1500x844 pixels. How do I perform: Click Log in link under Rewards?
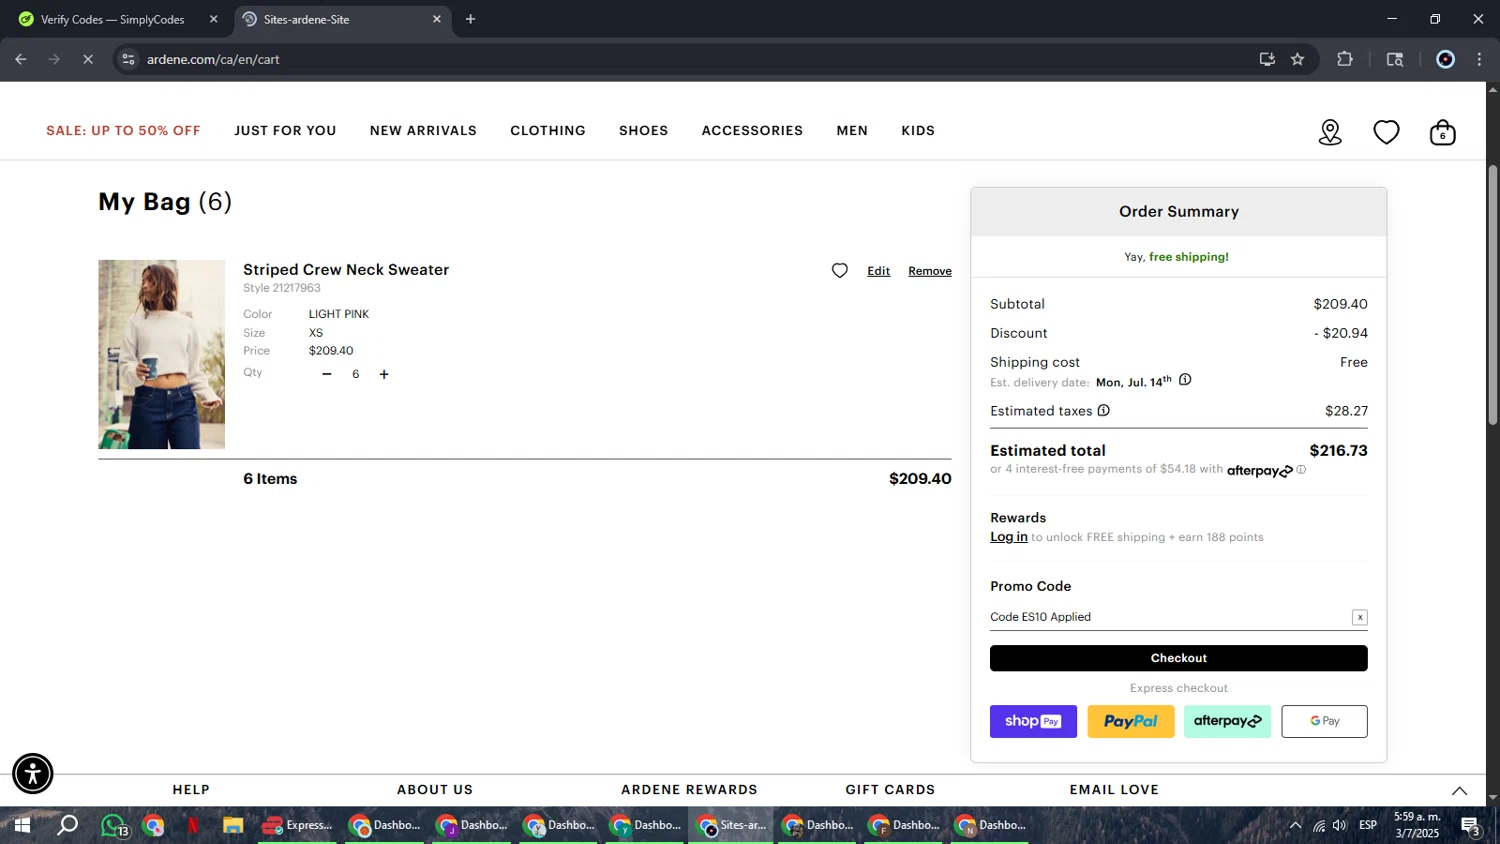point(1009,537)
